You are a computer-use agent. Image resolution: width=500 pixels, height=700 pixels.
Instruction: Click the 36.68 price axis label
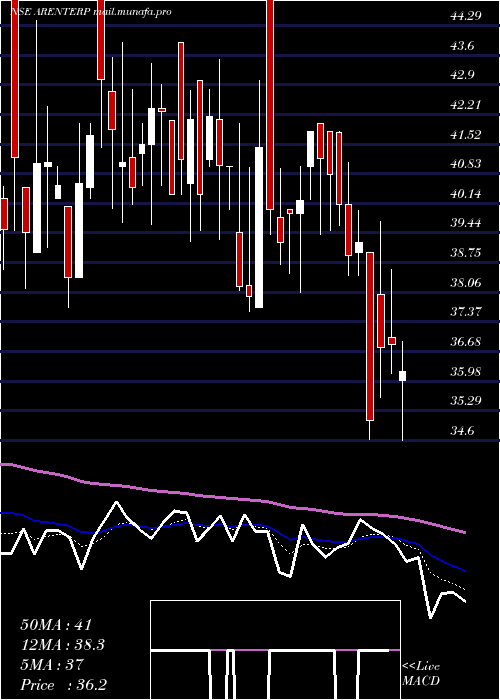pos(466,342)
